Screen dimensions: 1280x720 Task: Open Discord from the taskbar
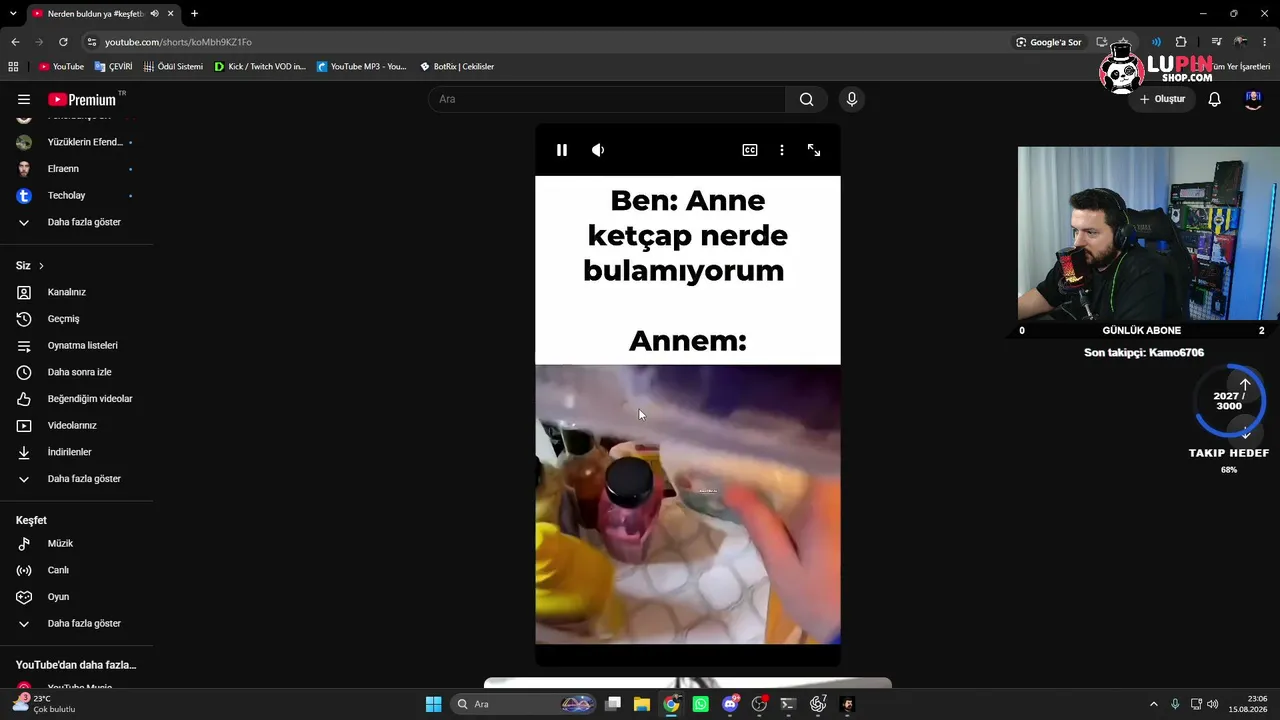pyautogui.click(x=731, y=704)
